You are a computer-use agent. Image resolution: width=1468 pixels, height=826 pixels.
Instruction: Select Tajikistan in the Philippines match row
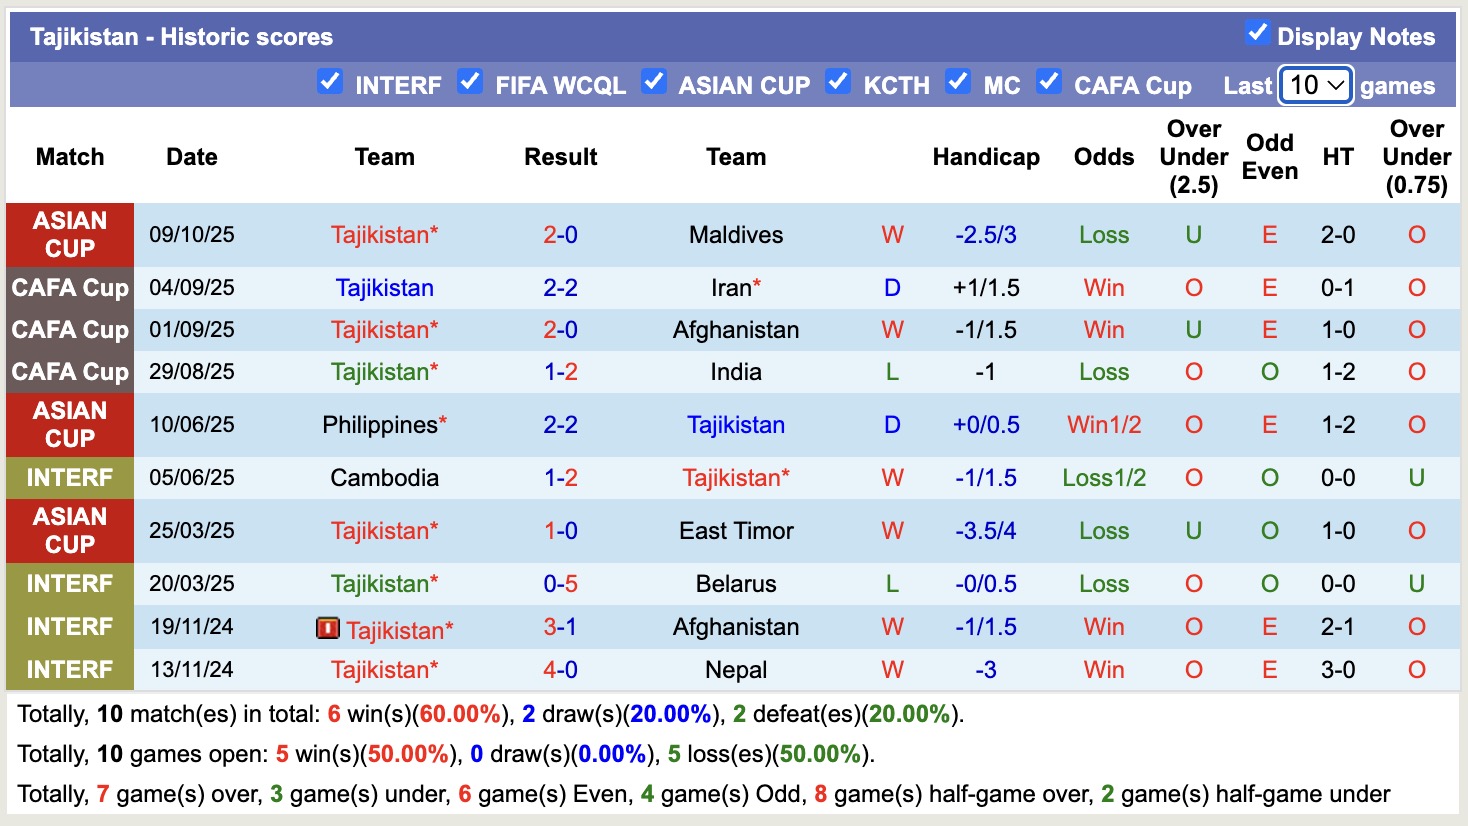pyautogui.click(x=736, y=424)
